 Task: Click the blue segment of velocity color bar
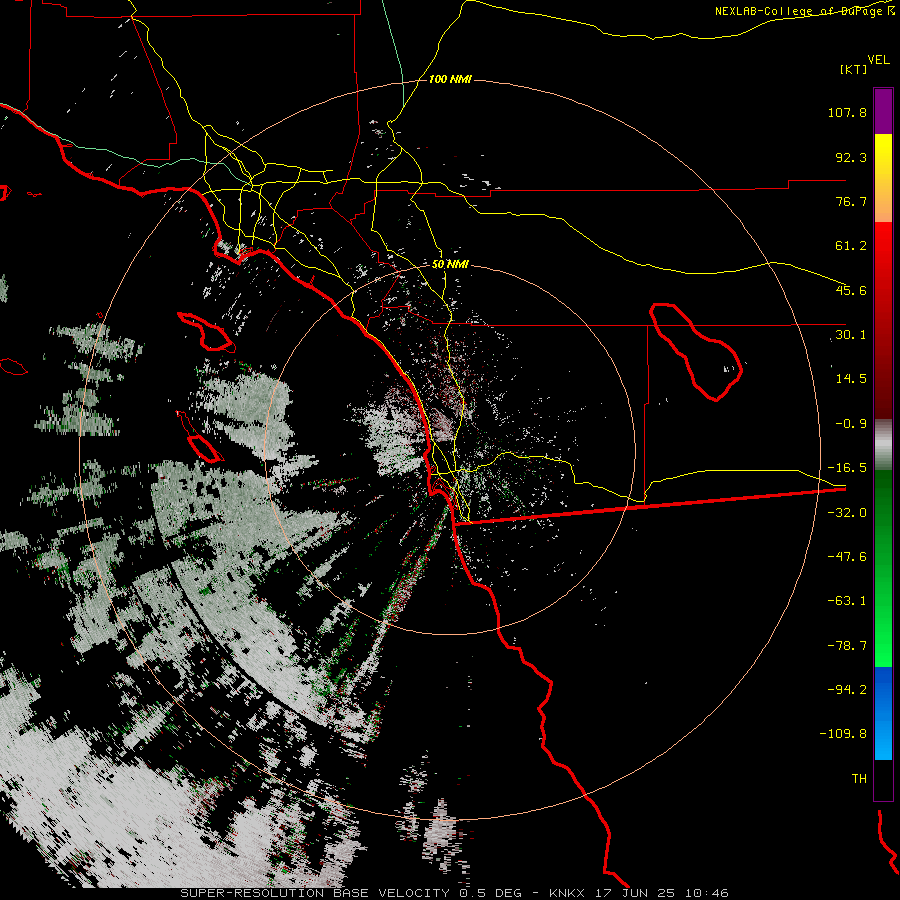click(883, 713)
